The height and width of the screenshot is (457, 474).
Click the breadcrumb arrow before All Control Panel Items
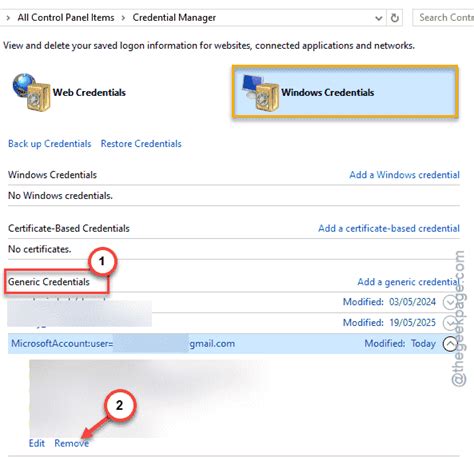click(x=8, y=18)
